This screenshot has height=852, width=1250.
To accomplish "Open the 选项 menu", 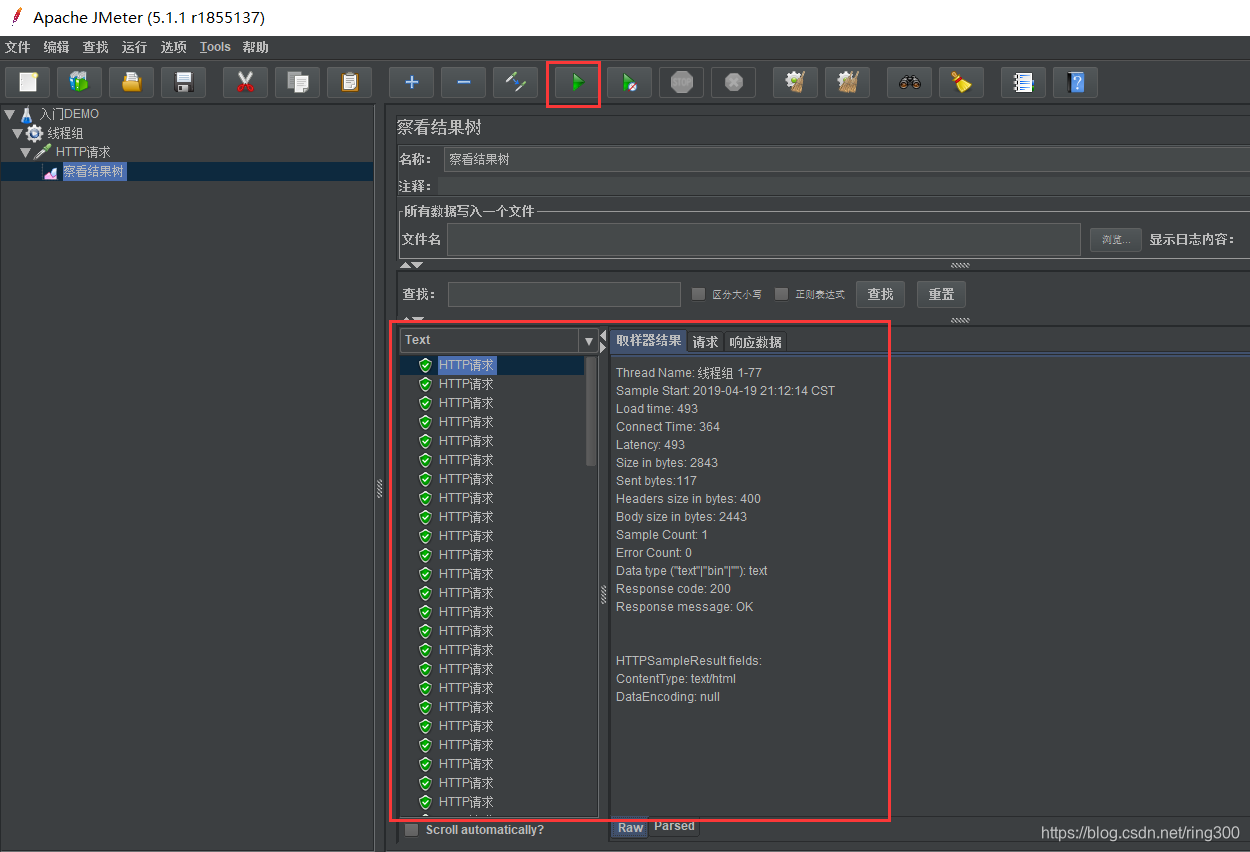I will coord(174,47).
